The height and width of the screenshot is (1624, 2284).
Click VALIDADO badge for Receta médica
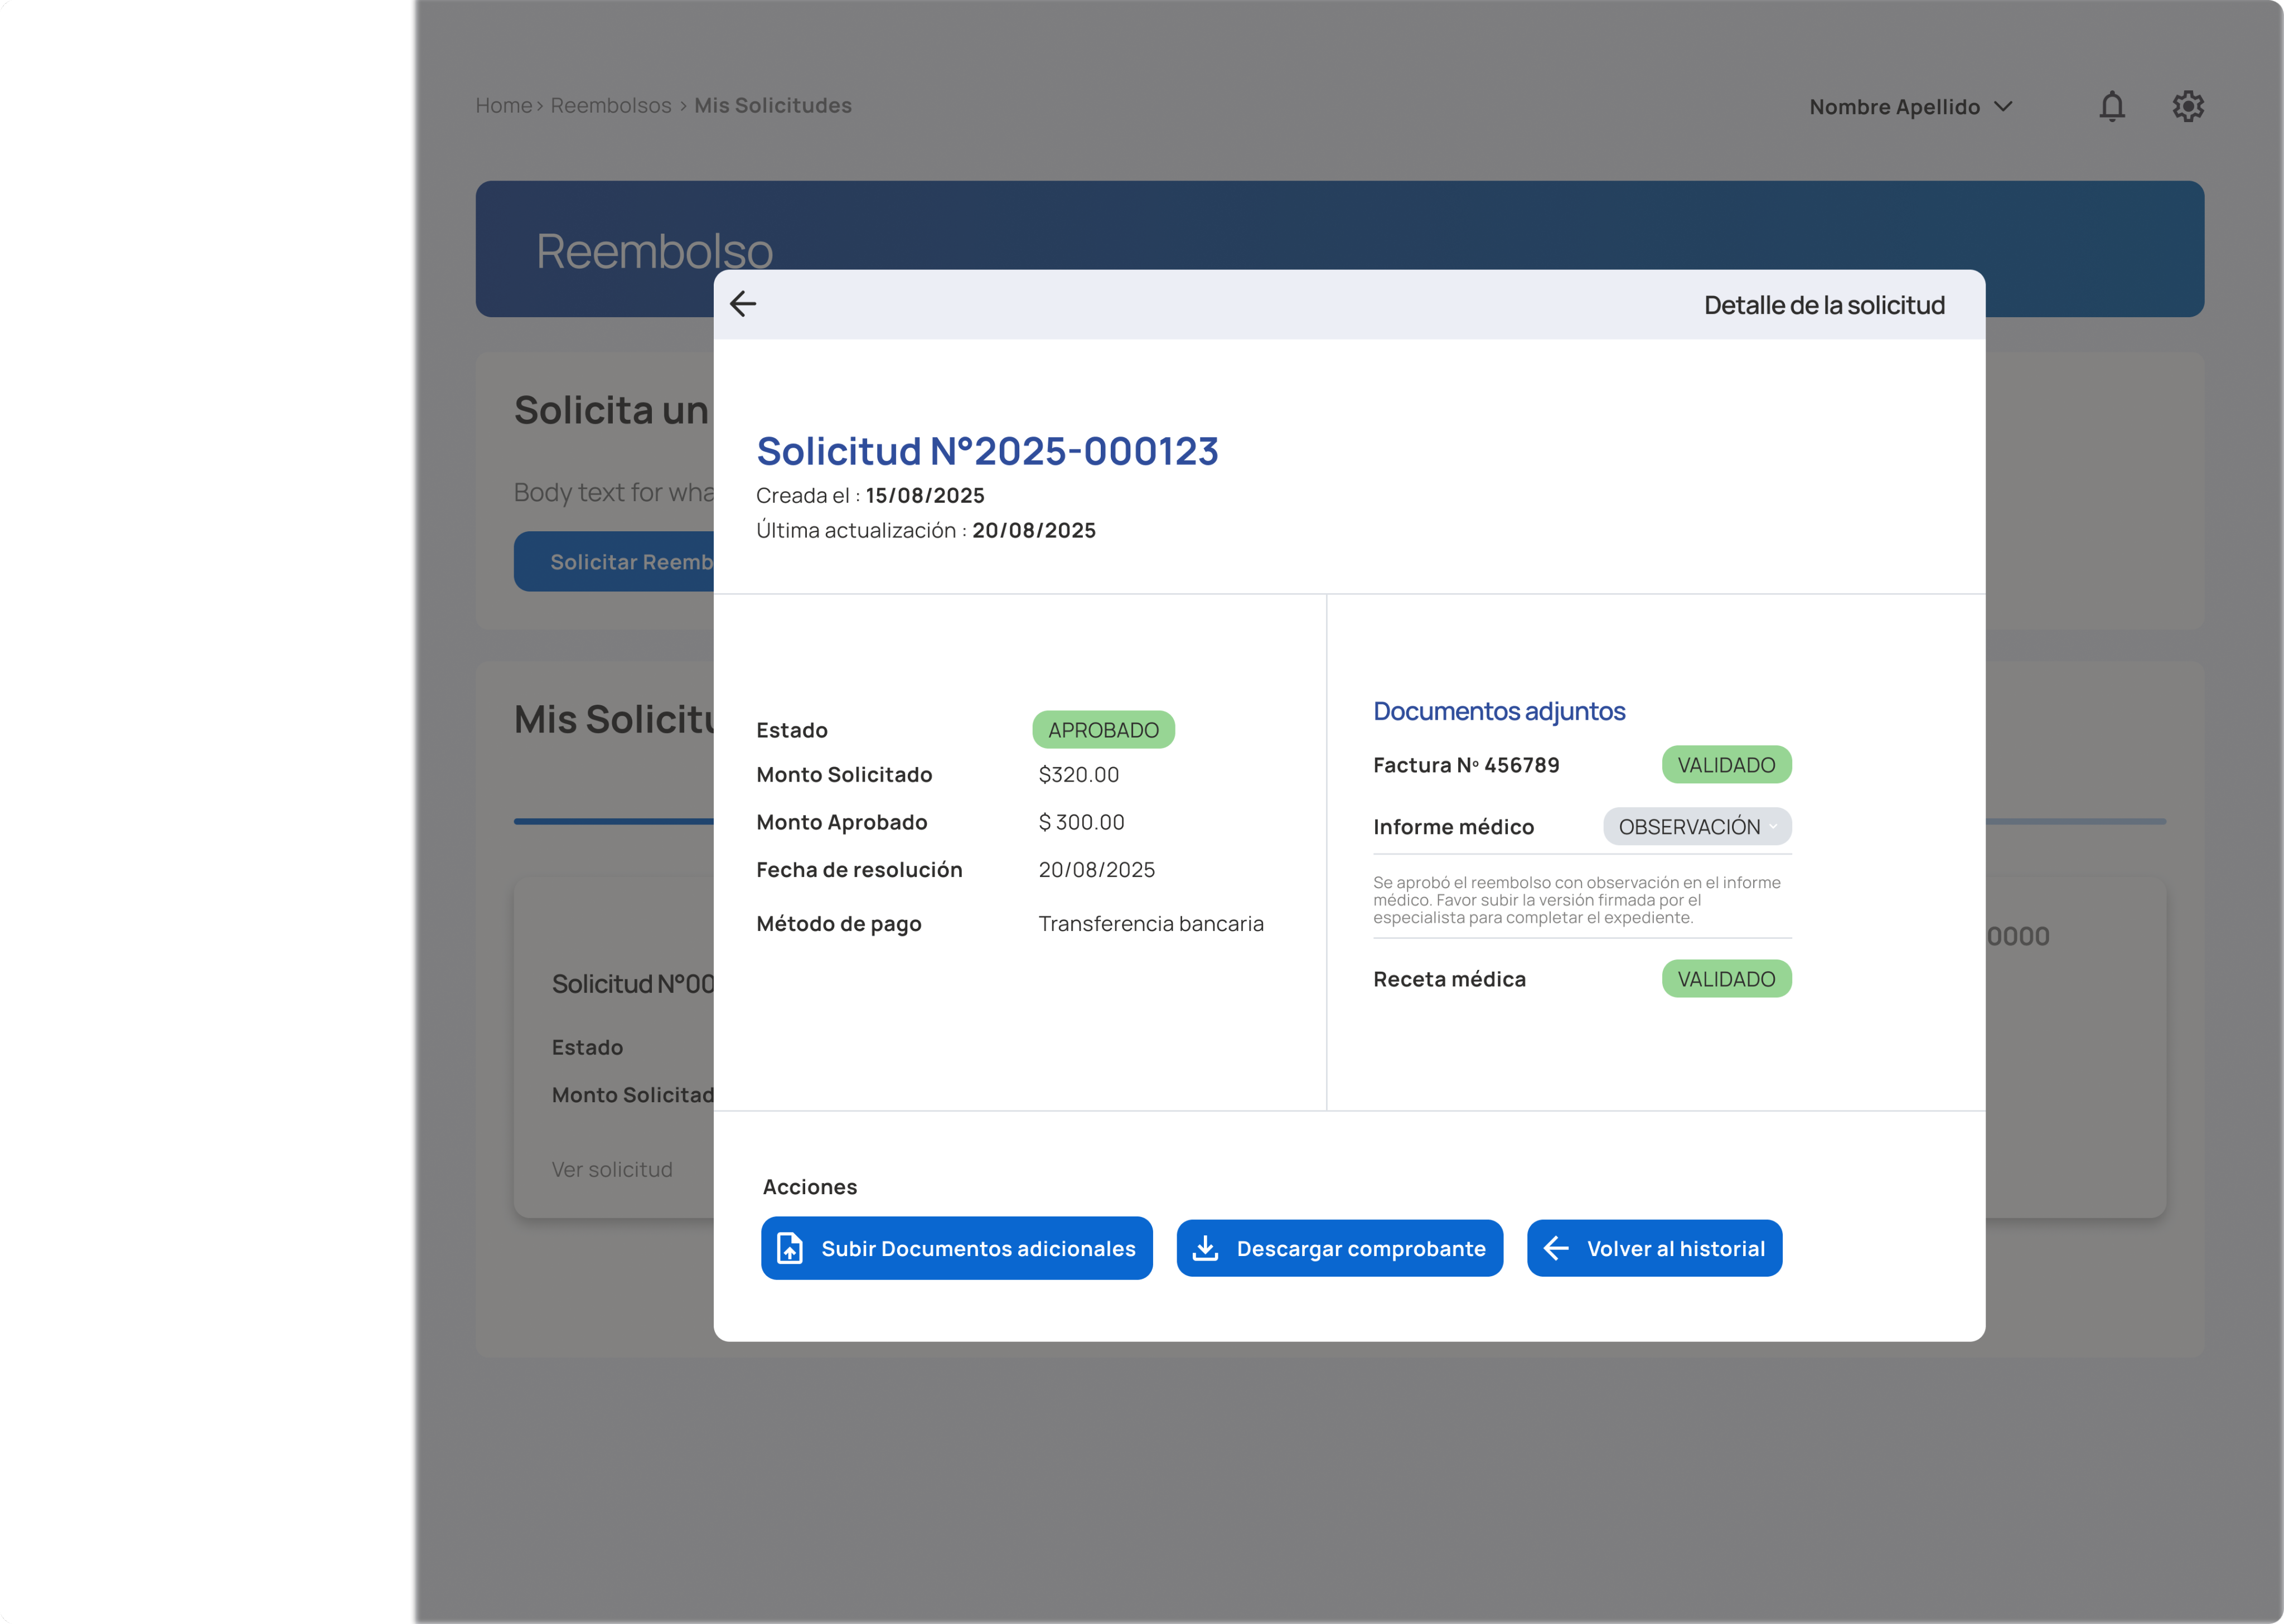(x=1726, y=979)
